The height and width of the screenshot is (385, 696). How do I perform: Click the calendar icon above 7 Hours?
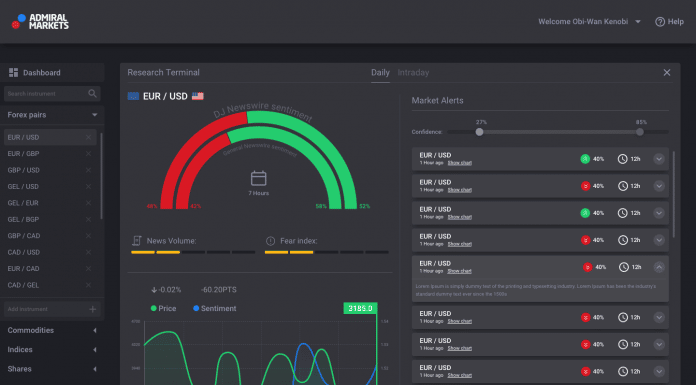tap(258, 178)
